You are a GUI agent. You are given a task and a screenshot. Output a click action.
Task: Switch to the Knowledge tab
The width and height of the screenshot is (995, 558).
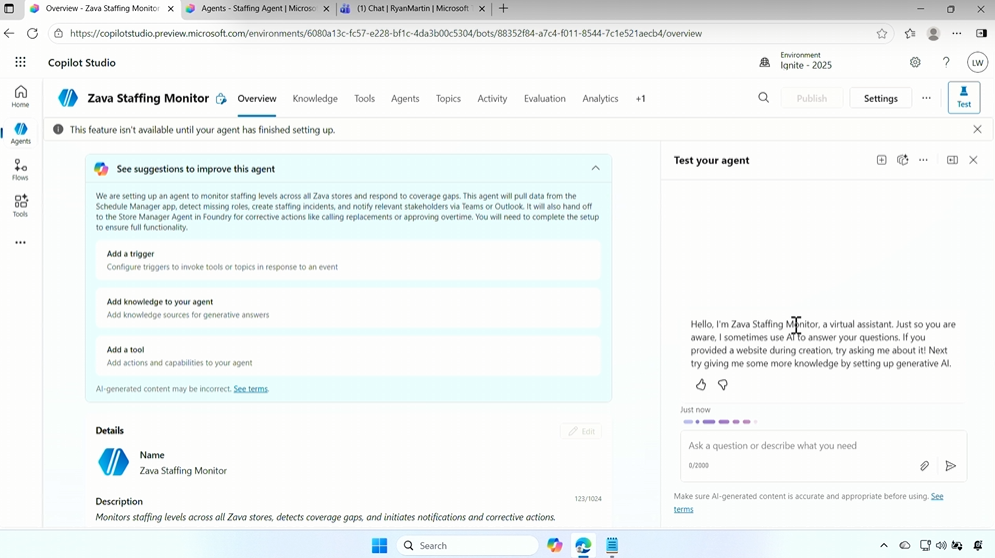pyautogui.click(x=315, y=98)
